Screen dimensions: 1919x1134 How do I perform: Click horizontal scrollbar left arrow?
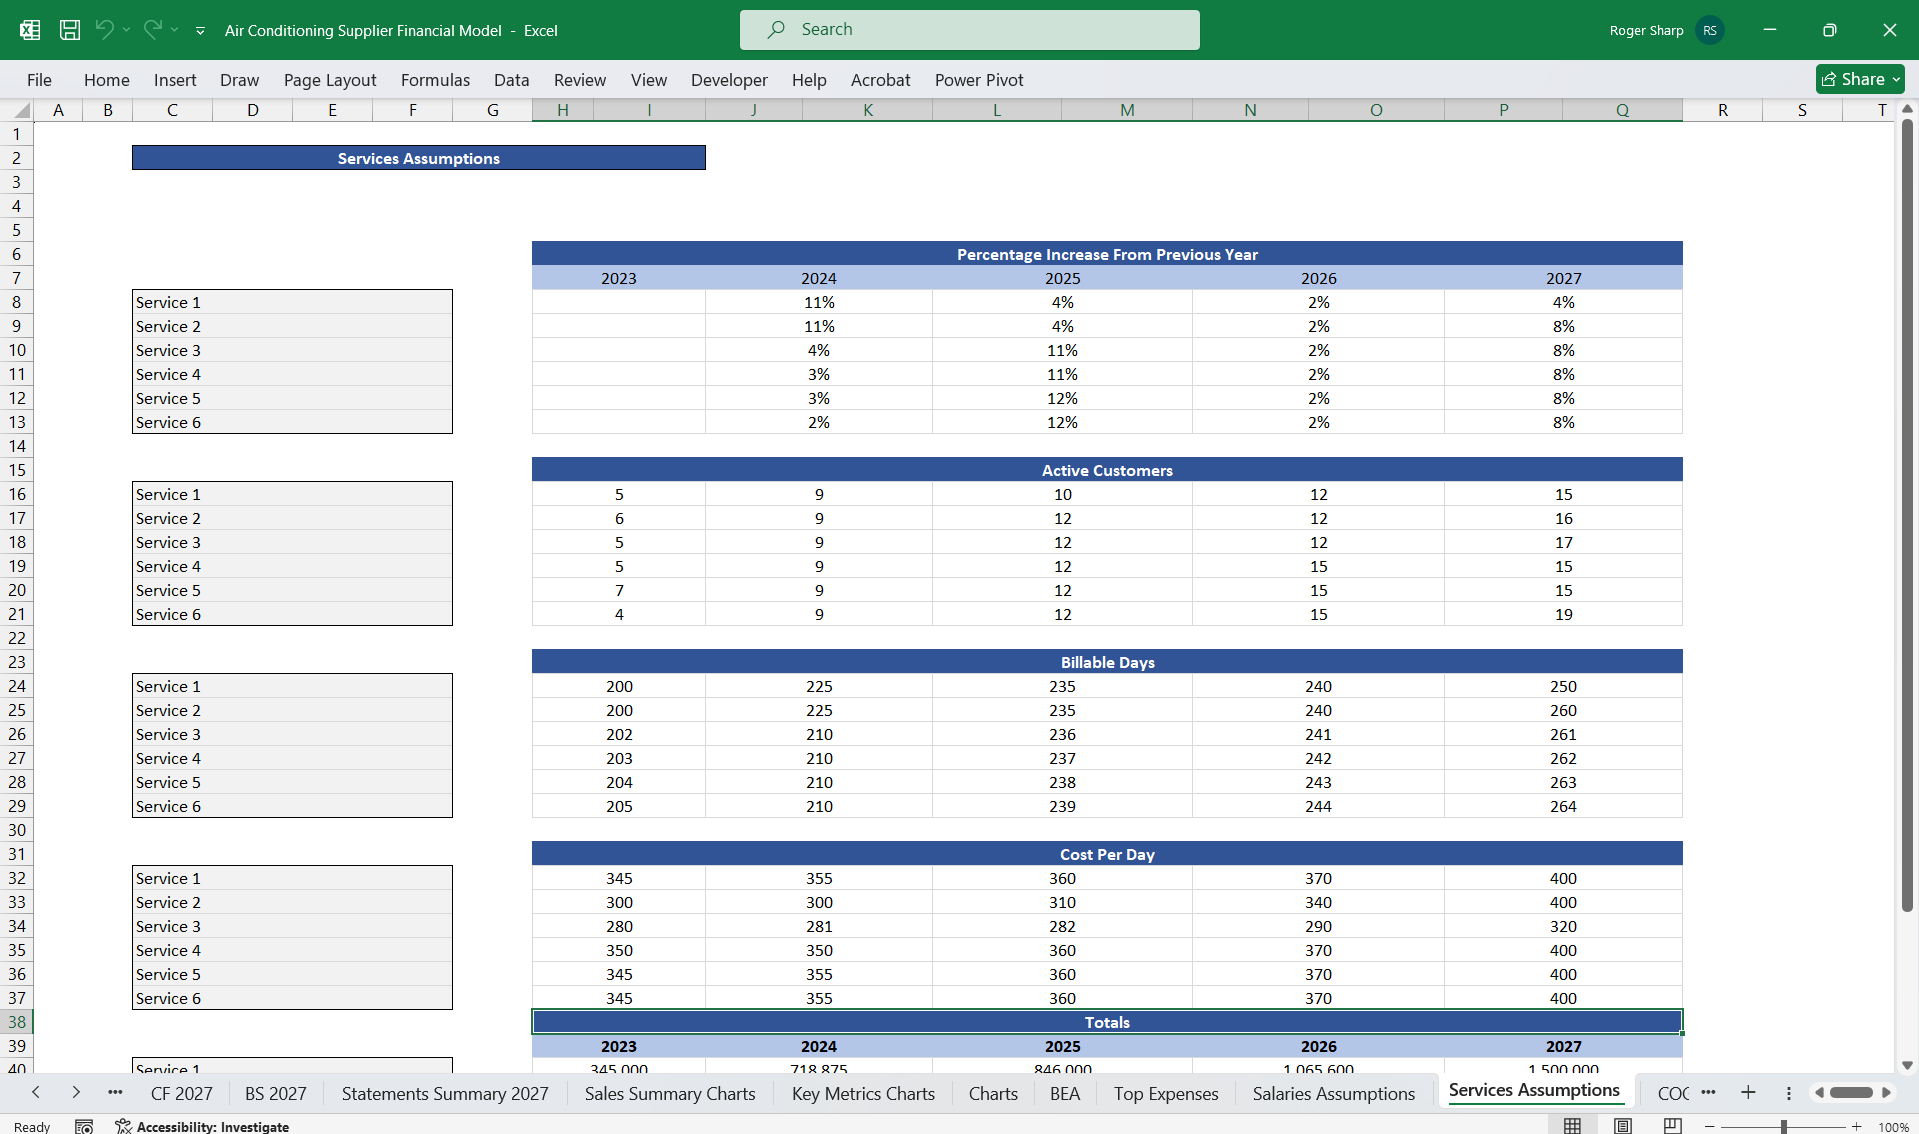pos(1819,1093)
